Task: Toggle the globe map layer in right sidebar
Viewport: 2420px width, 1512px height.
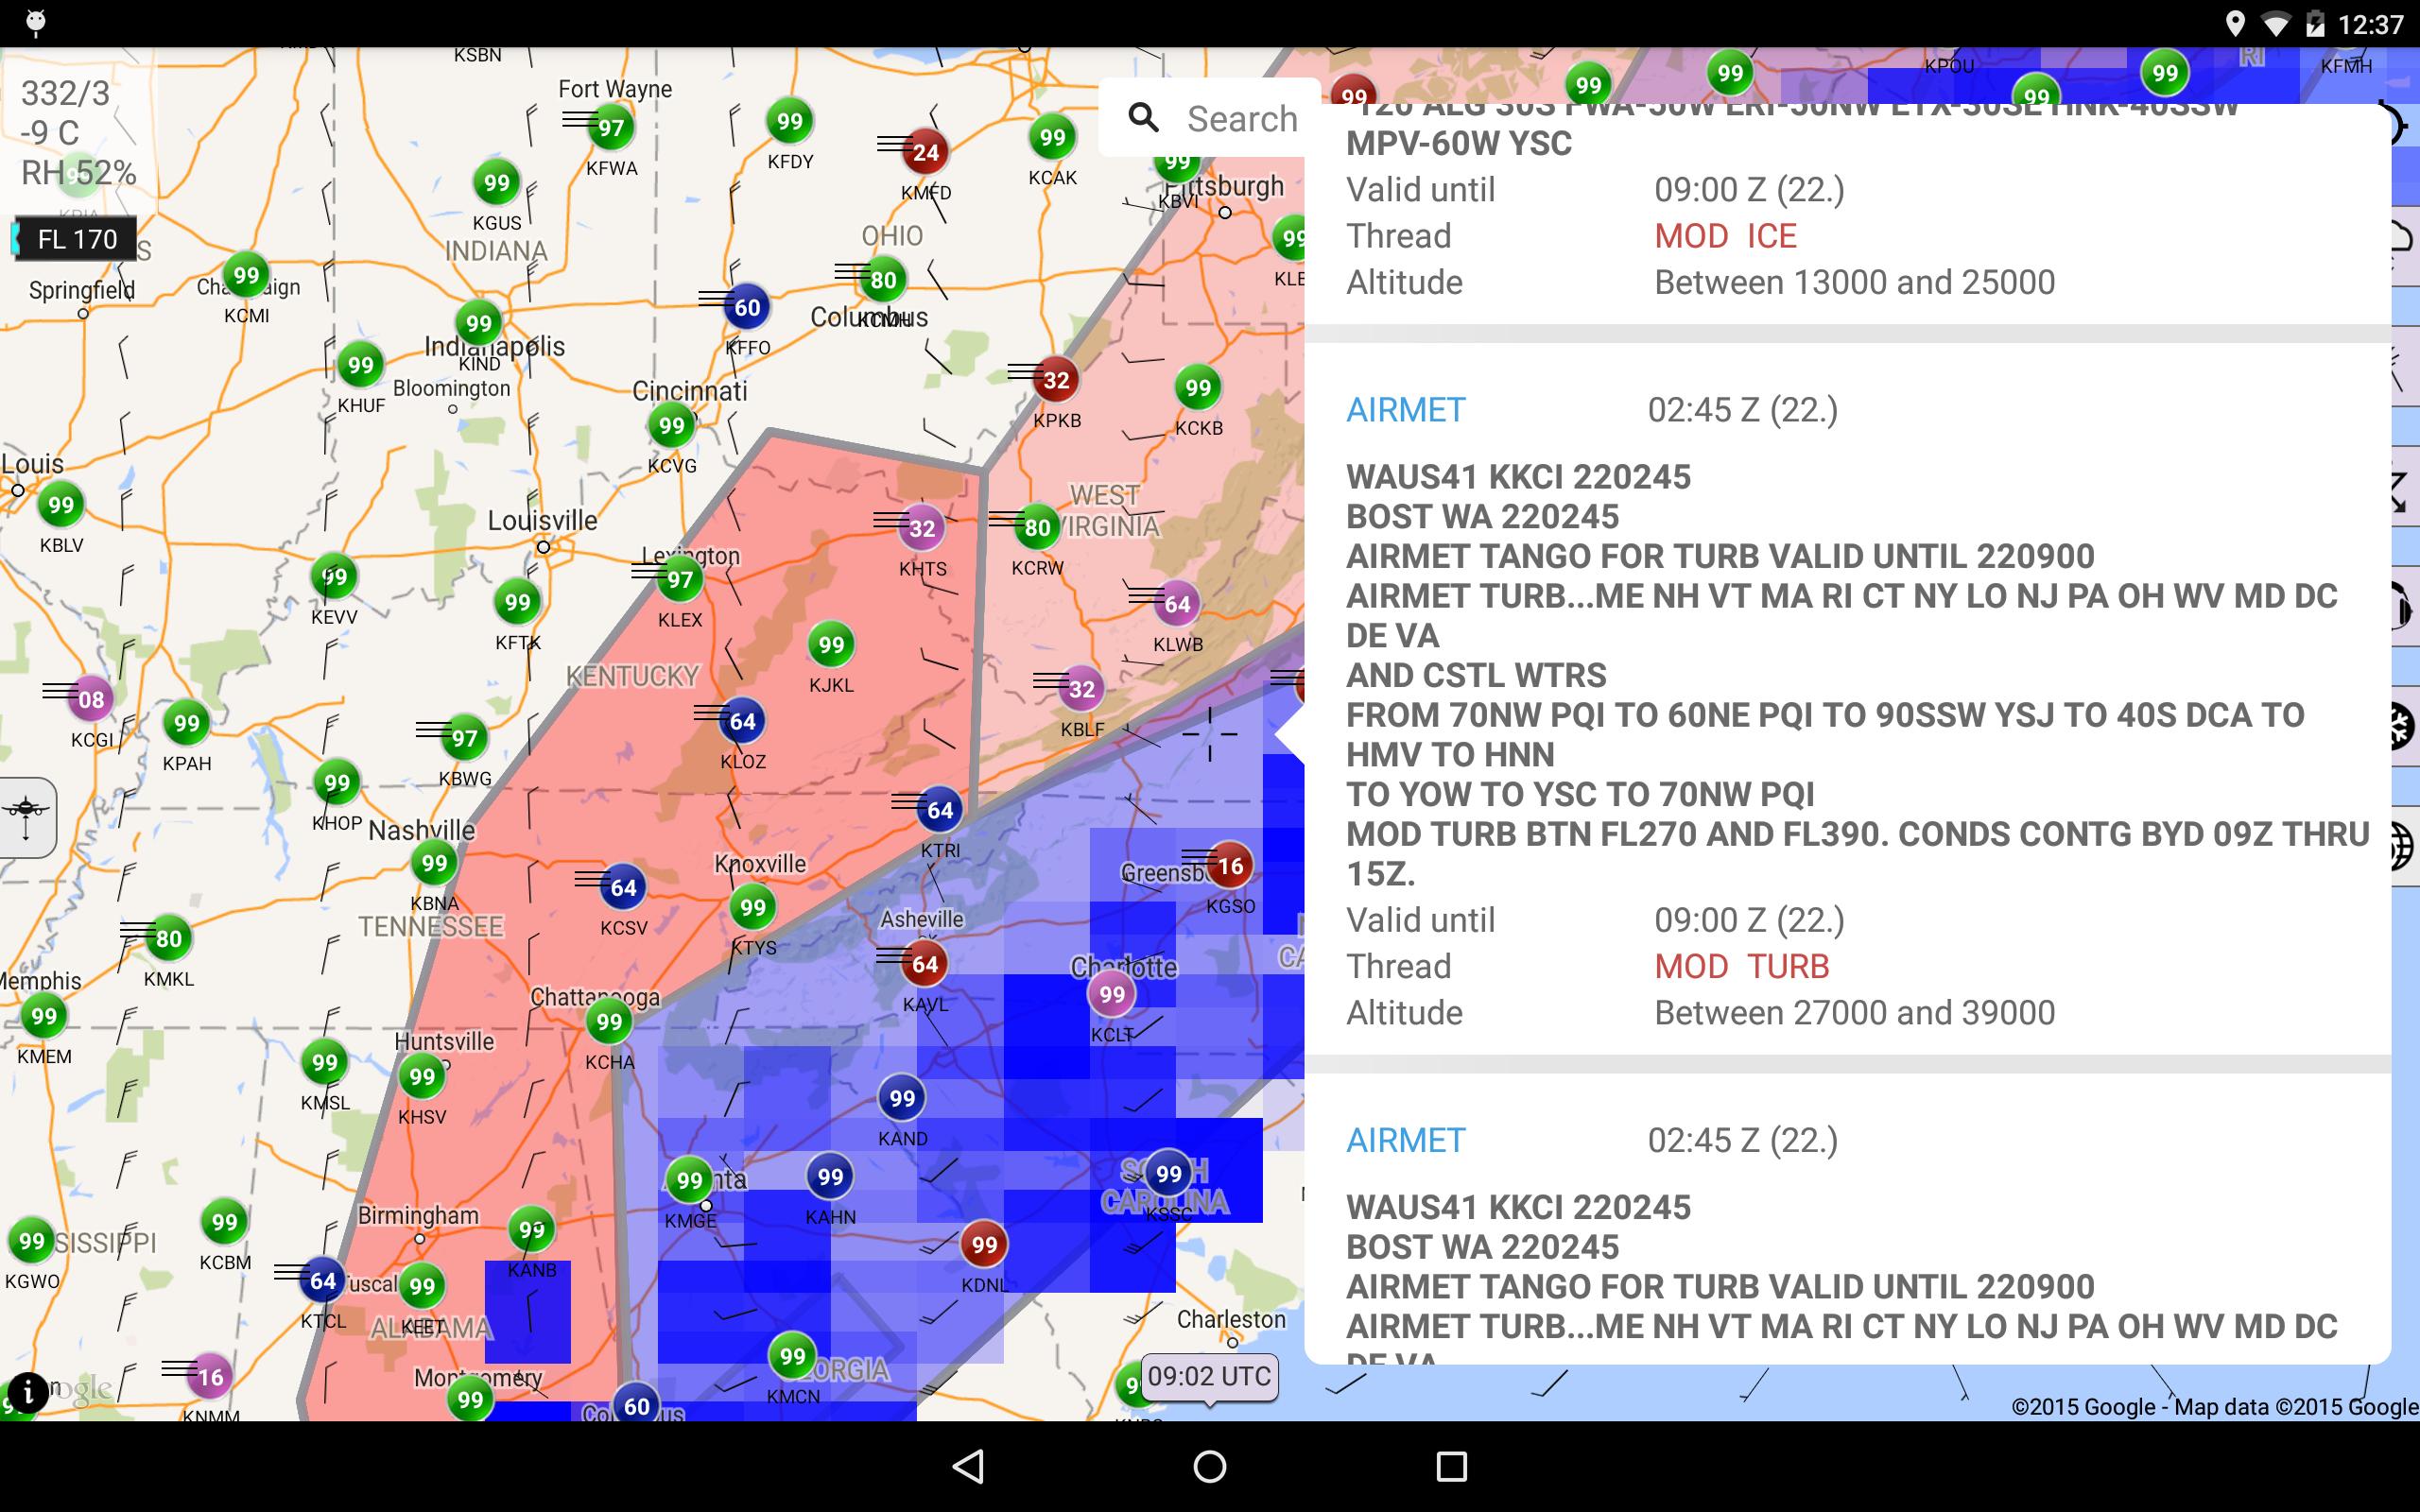Action: click(2404, 847)
